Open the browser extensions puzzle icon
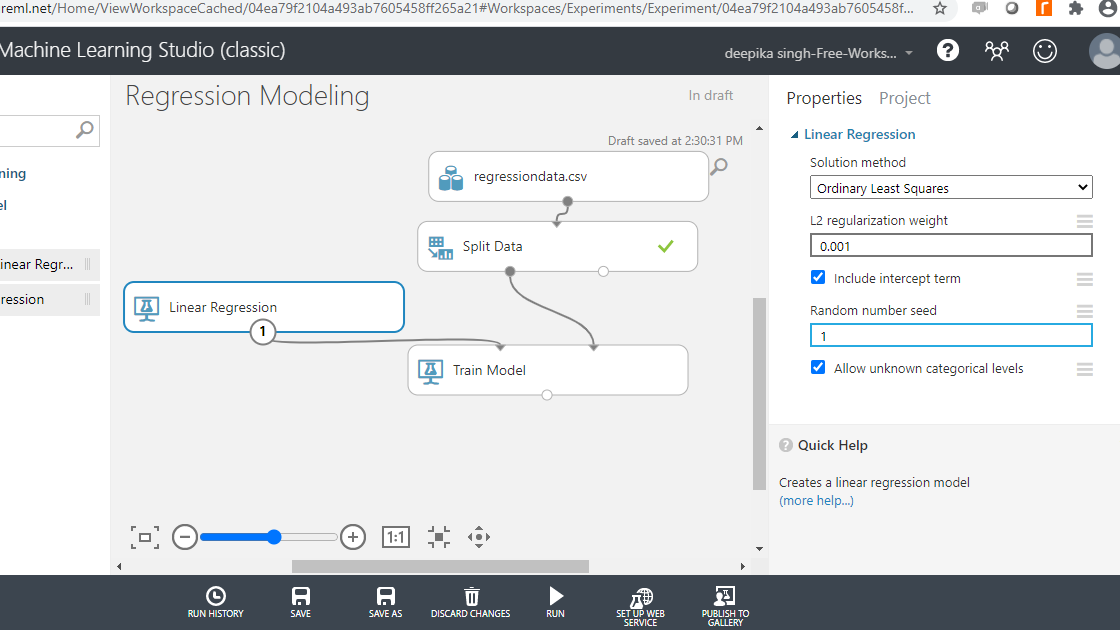 tap(1075, 9)
